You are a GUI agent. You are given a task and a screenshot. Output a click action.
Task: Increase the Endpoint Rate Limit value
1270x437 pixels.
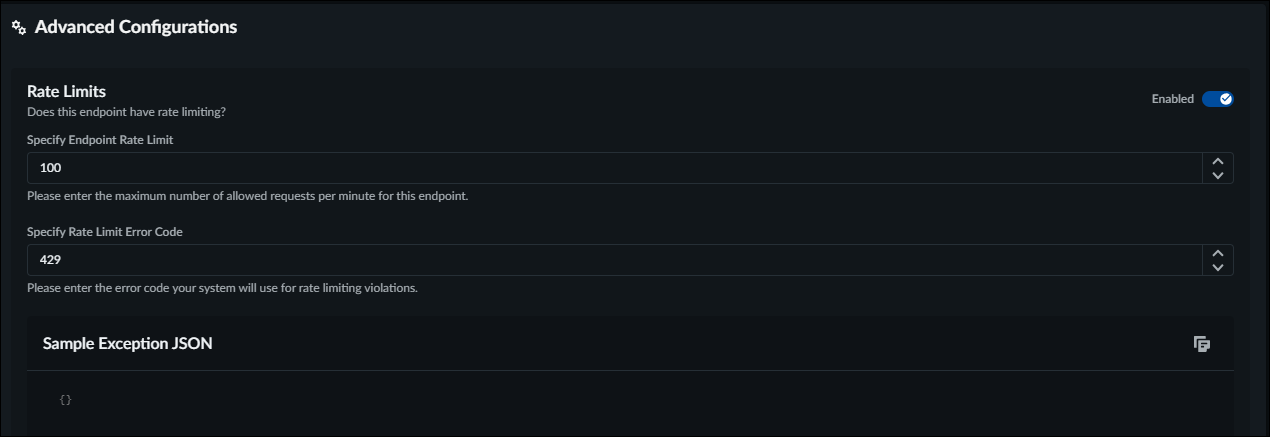tap(1217, 161)
